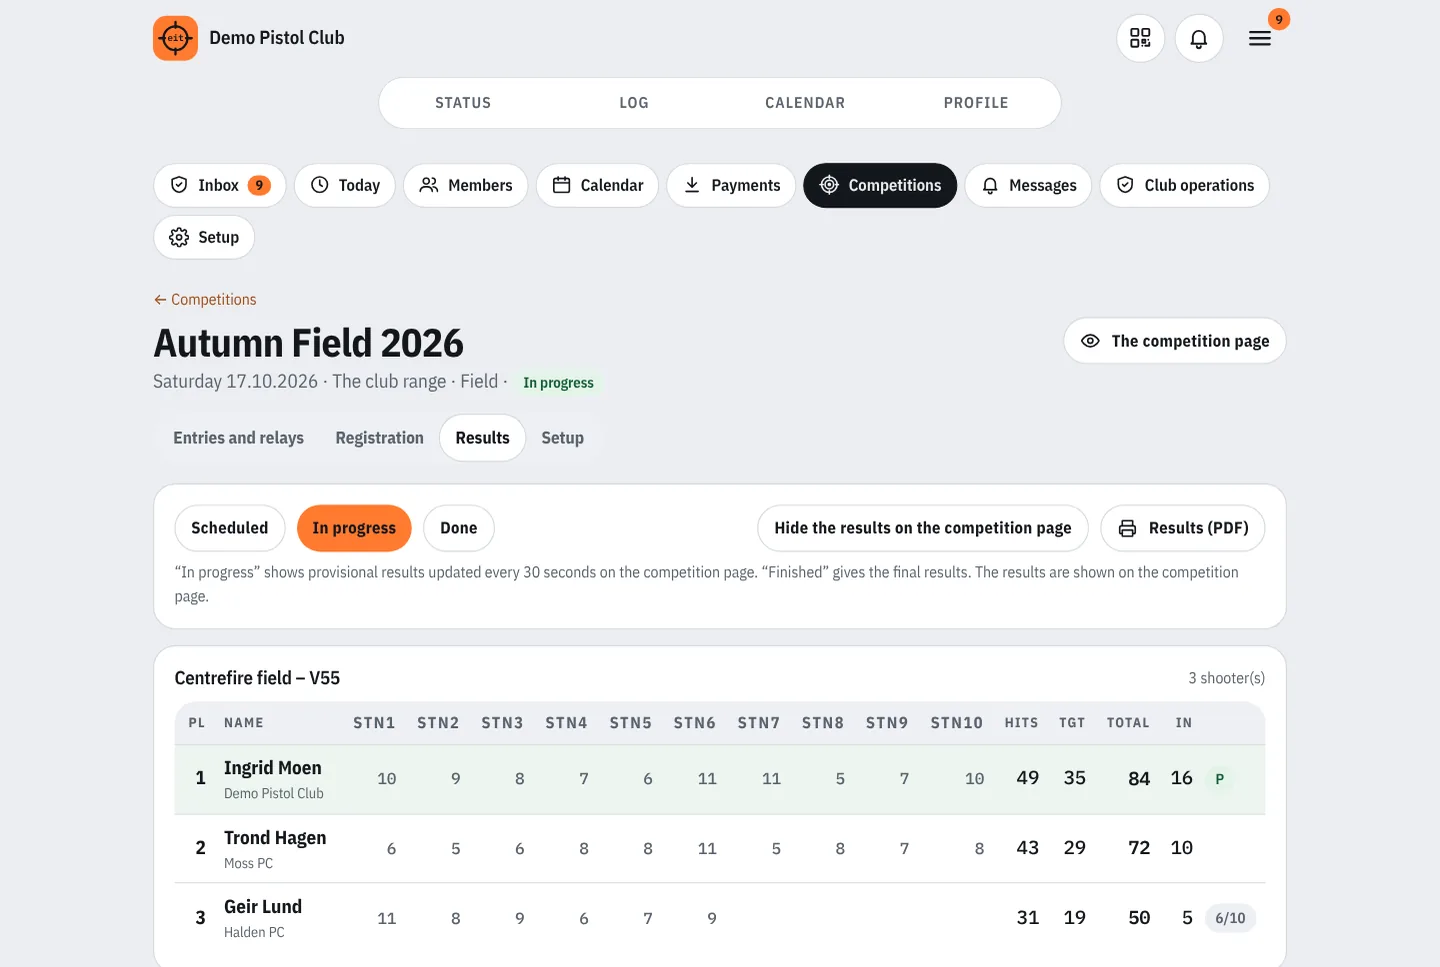Click Ingrid Moen's total score 84

pyautogui.click(x=1139, y=779)
